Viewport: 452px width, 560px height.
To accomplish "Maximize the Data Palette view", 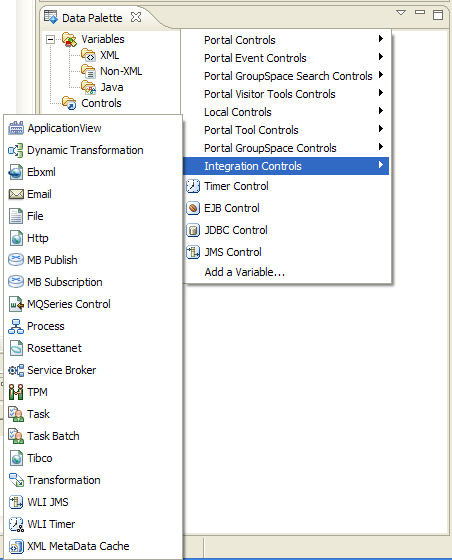I will click(x=438, y=15).
